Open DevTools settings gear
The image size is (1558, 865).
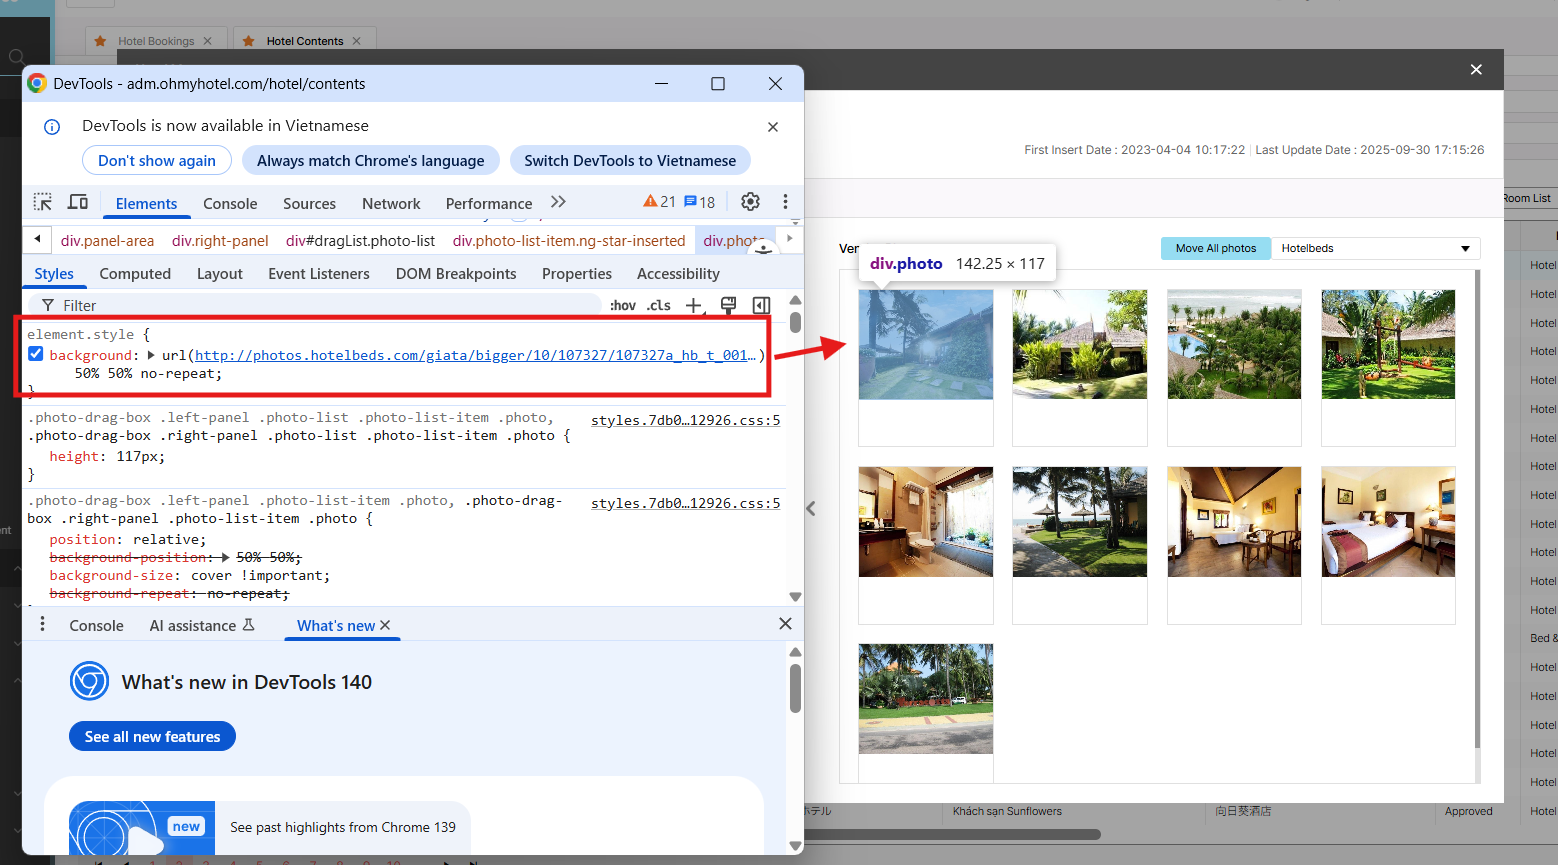click(x=750, y=202)
